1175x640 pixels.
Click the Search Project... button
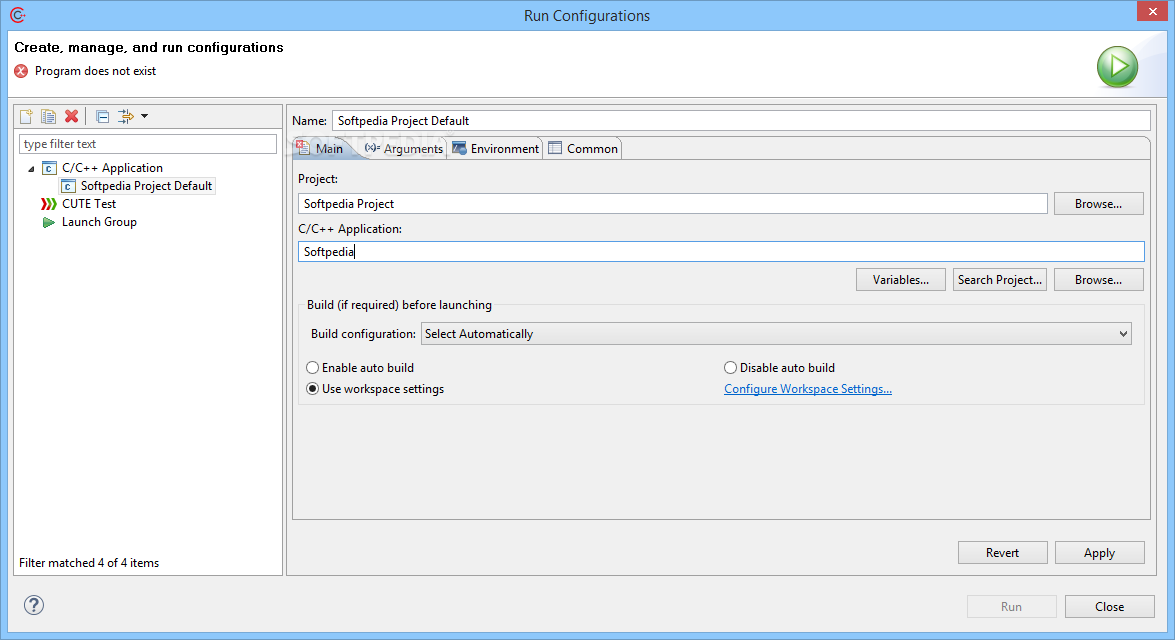pyautogui.click(x=1000, y=280)
